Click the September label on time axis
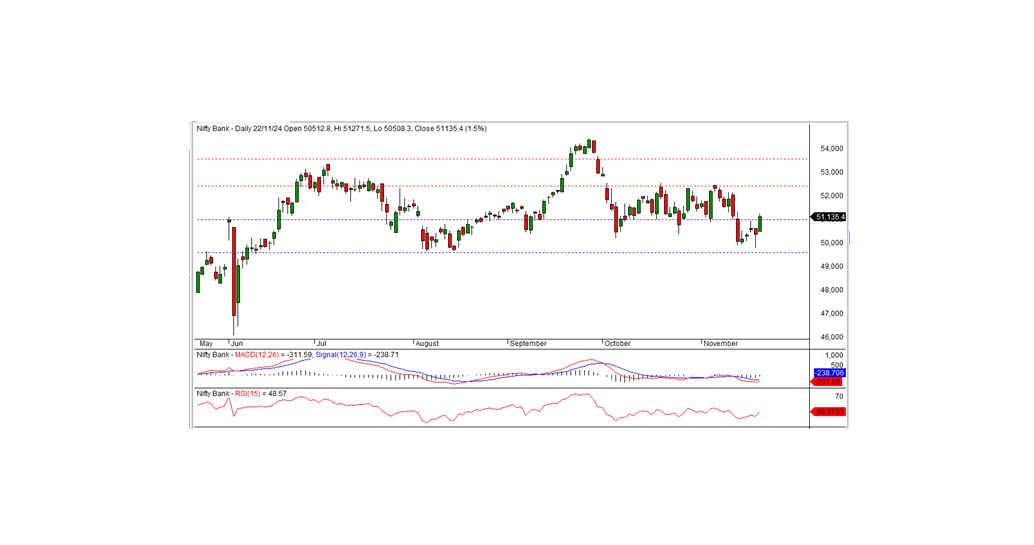This screenshot has height=545, width=1034. 528,344
